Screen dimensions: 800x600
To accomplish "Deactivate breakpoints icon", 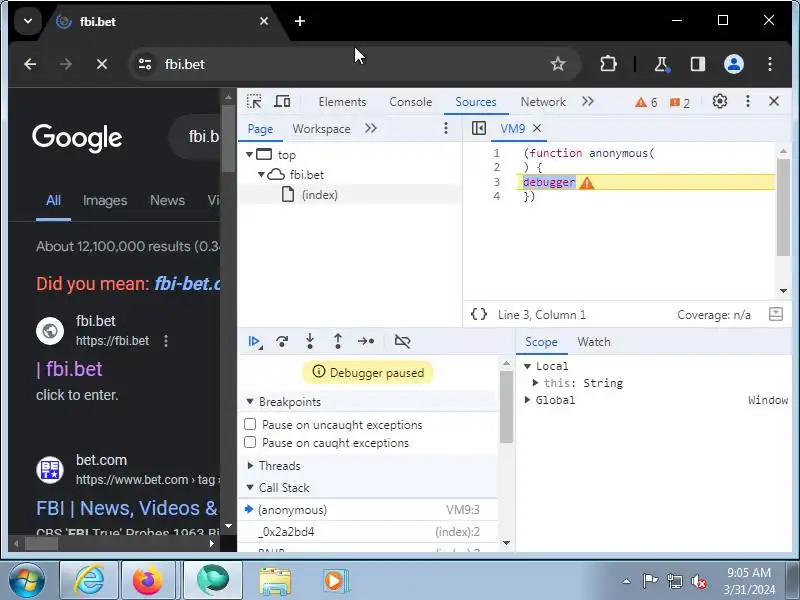I will point(403,341).
